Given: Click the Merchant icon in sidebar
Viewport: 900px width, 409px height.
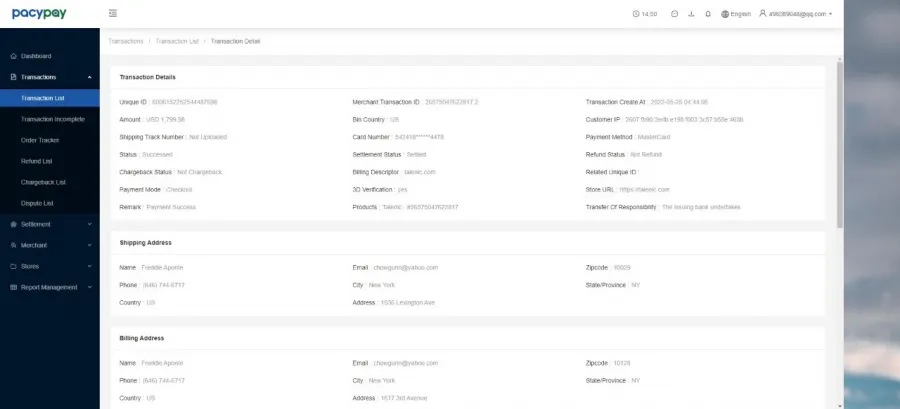Looking at the screenshot, I should click(14, 245).
